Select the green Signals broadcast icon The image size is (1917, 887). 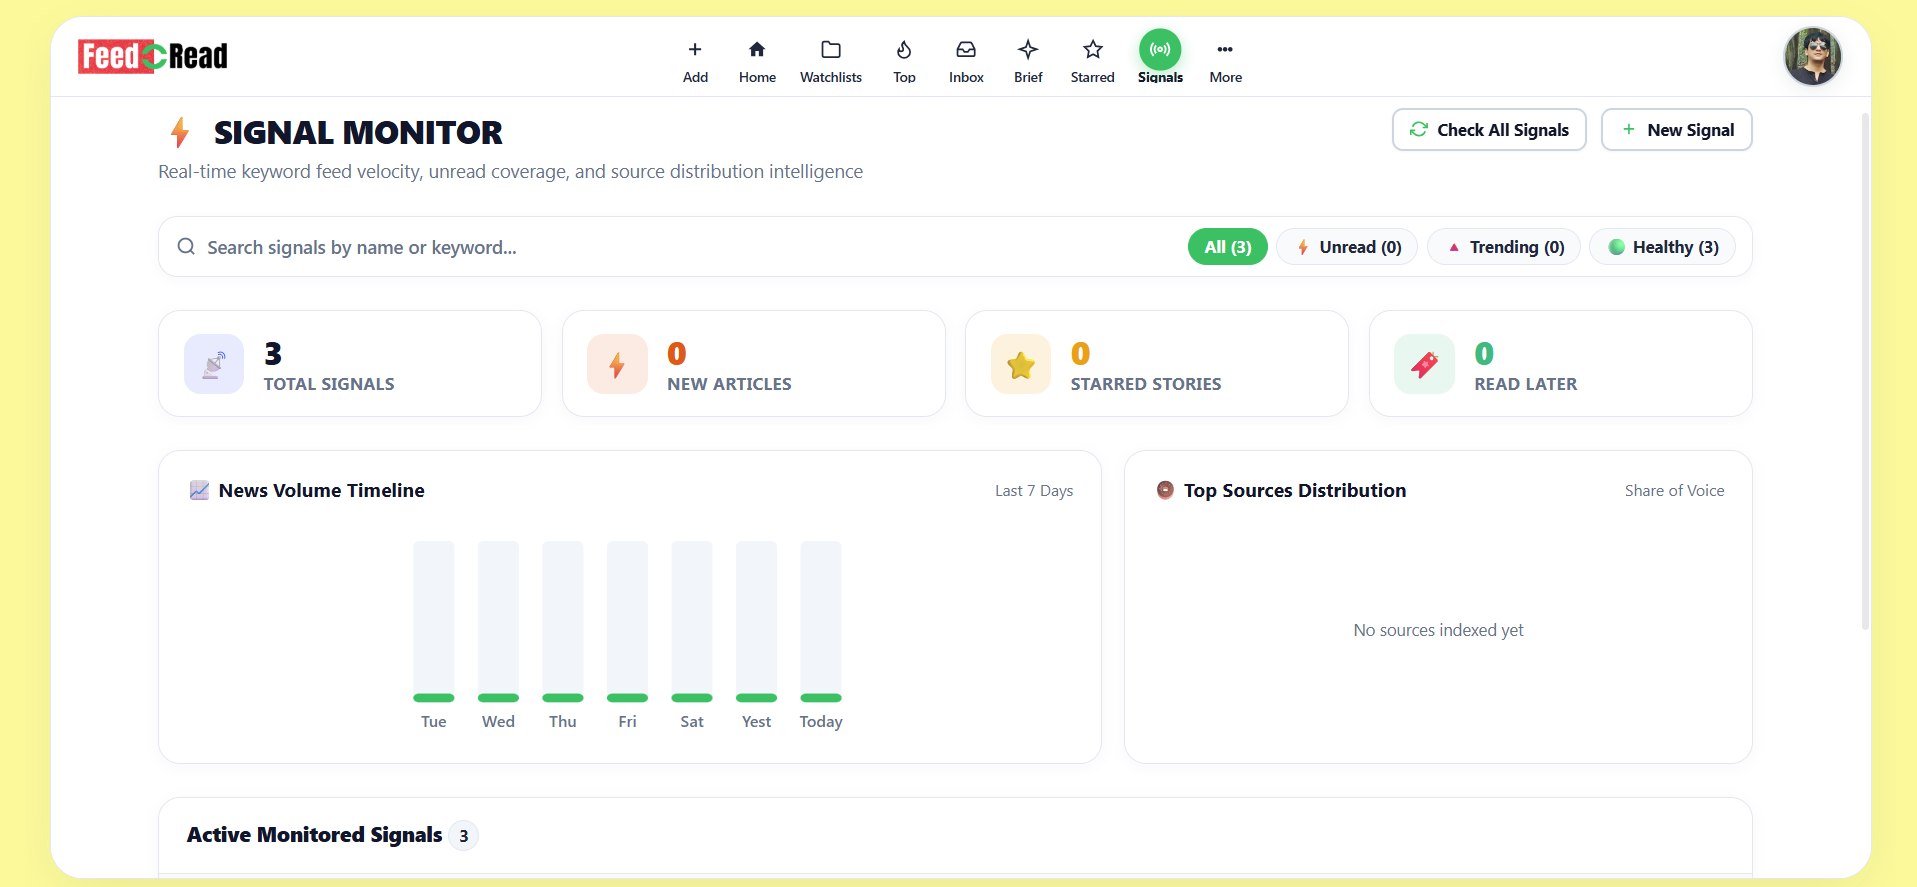pyautogui.click(x=1160, y=49)
